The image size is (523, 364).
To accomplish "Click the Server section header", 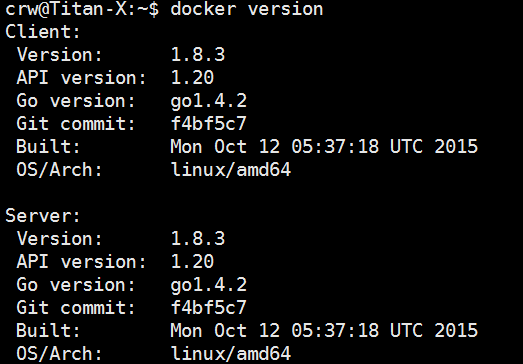I will tap(43, 216).
